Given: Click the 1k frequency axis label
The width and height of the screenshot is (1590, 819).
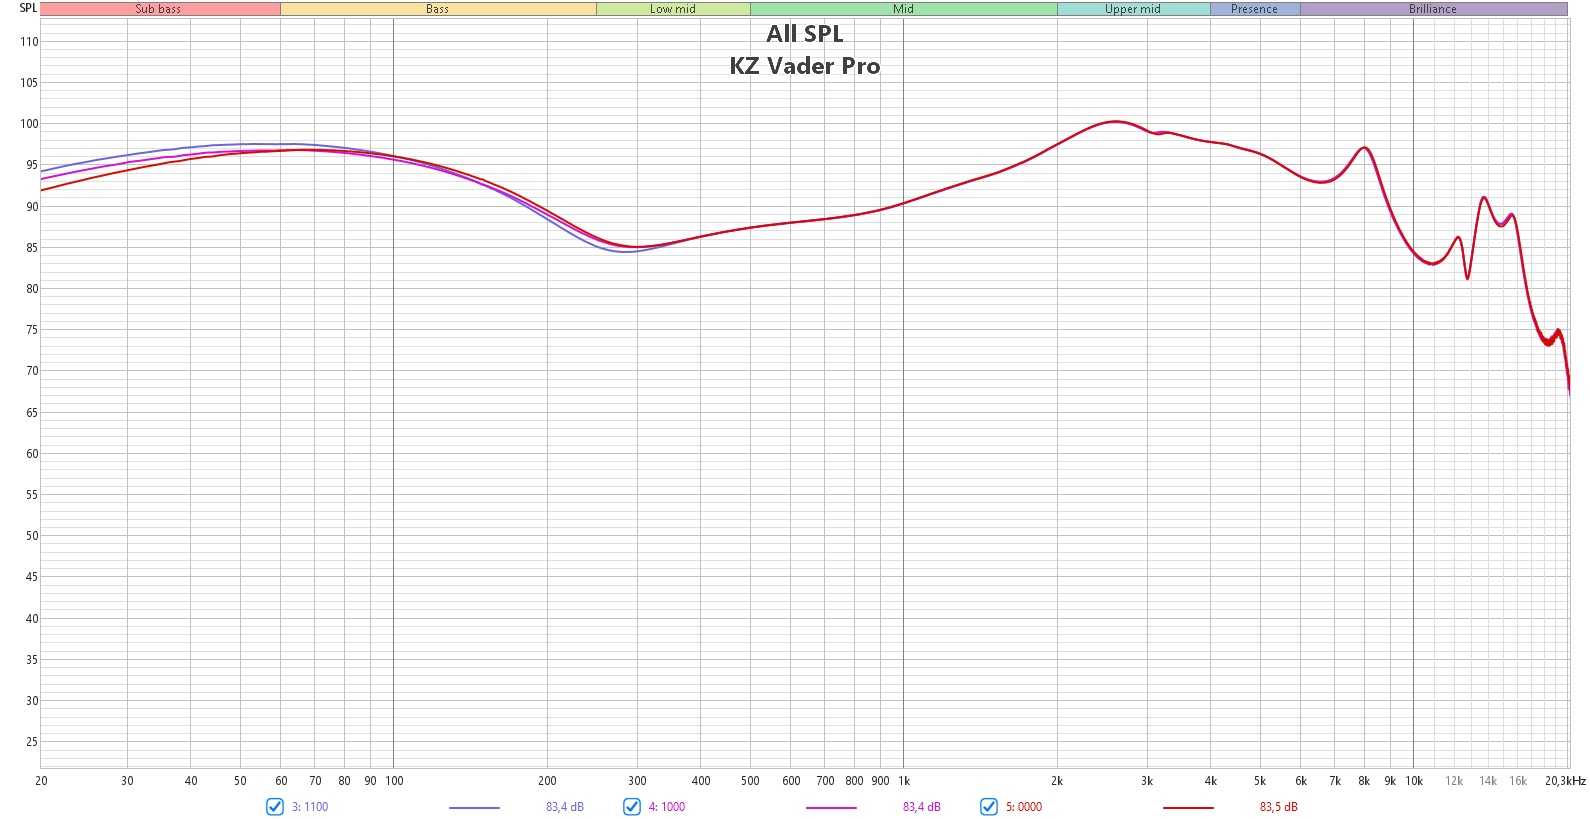Looking at the screenshot, I should coord(904,781).
